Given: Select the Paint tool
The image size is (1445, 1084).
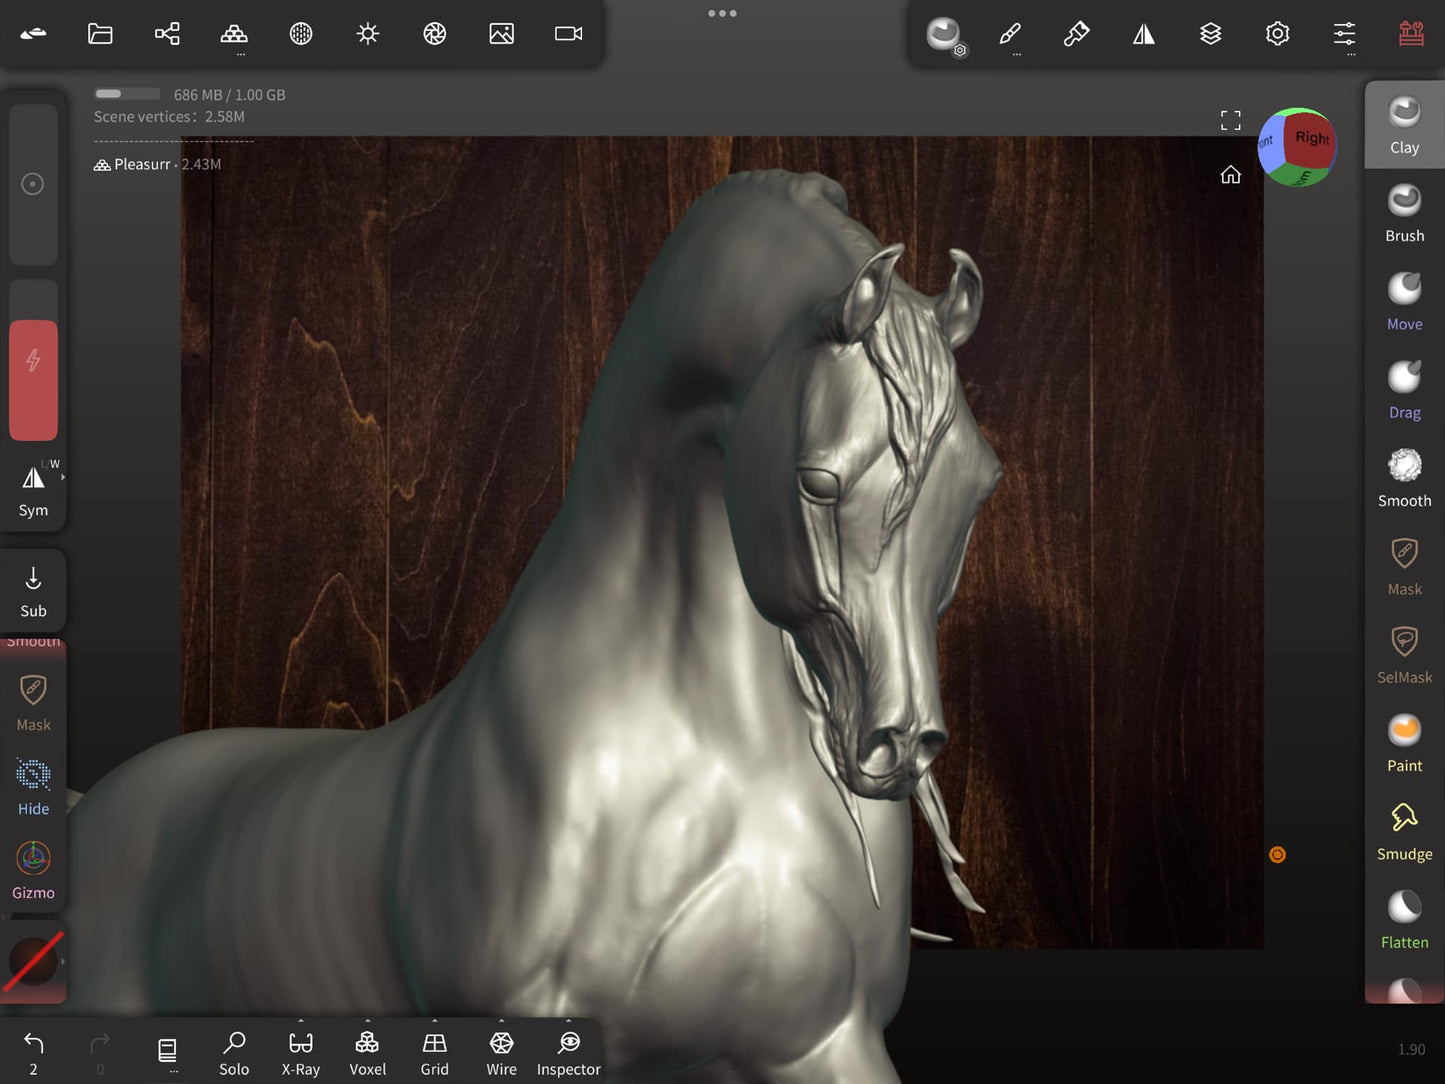Looking at the screenshot, I should [x=1405, y=743].
